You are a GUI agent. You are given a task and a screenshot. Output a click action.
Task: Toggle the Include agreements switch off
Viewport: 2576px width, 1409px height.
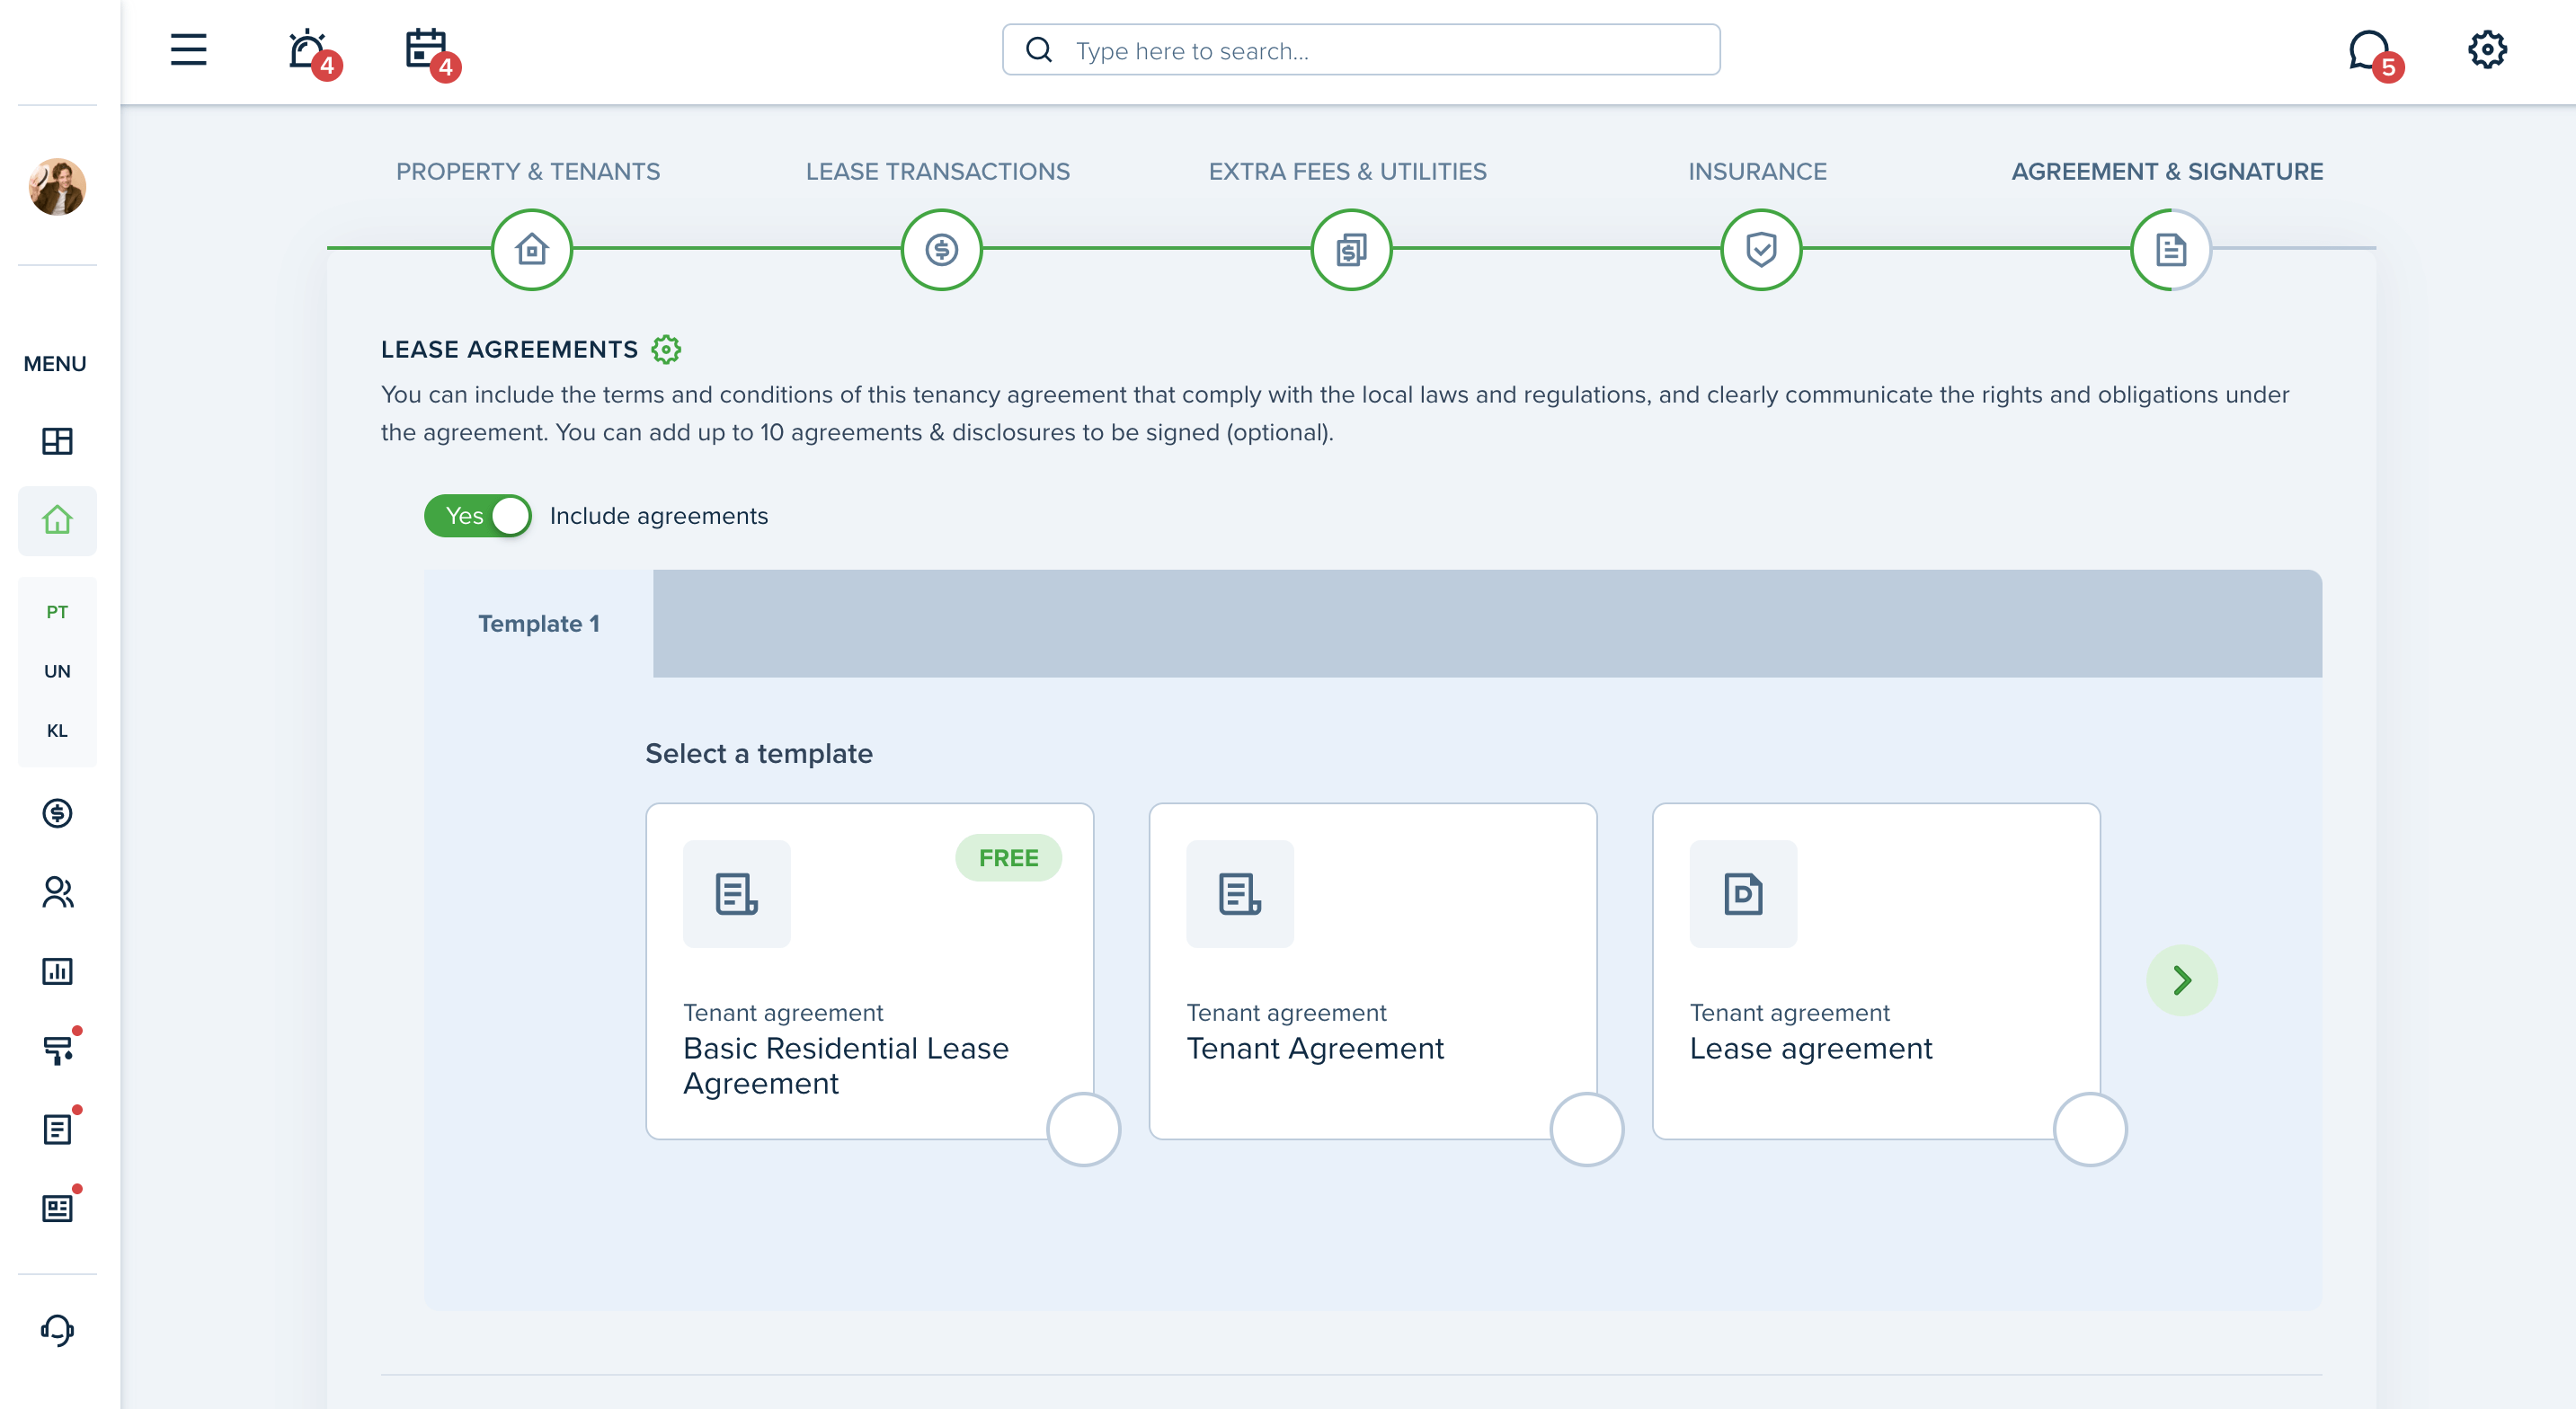(478, 516)
